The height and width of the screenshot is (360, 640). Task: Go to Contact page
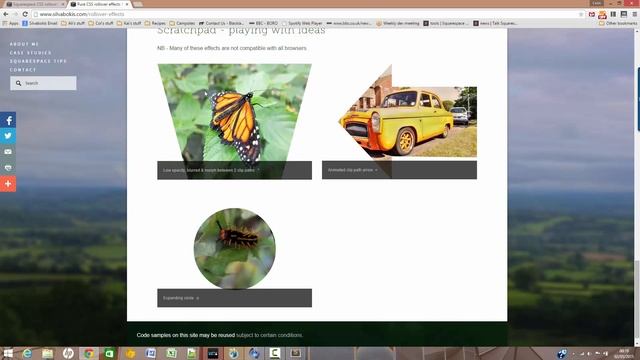coord(23,70)
